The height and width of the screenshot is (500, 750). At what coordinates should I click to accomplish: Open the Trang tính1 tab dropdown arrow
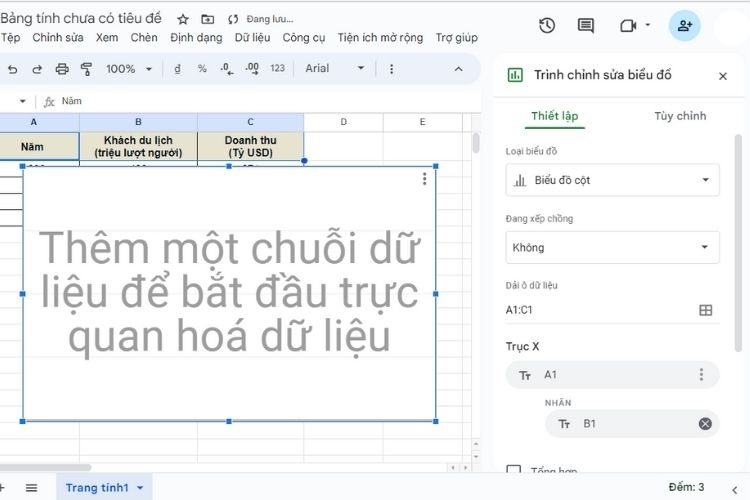tap(140, 488)
